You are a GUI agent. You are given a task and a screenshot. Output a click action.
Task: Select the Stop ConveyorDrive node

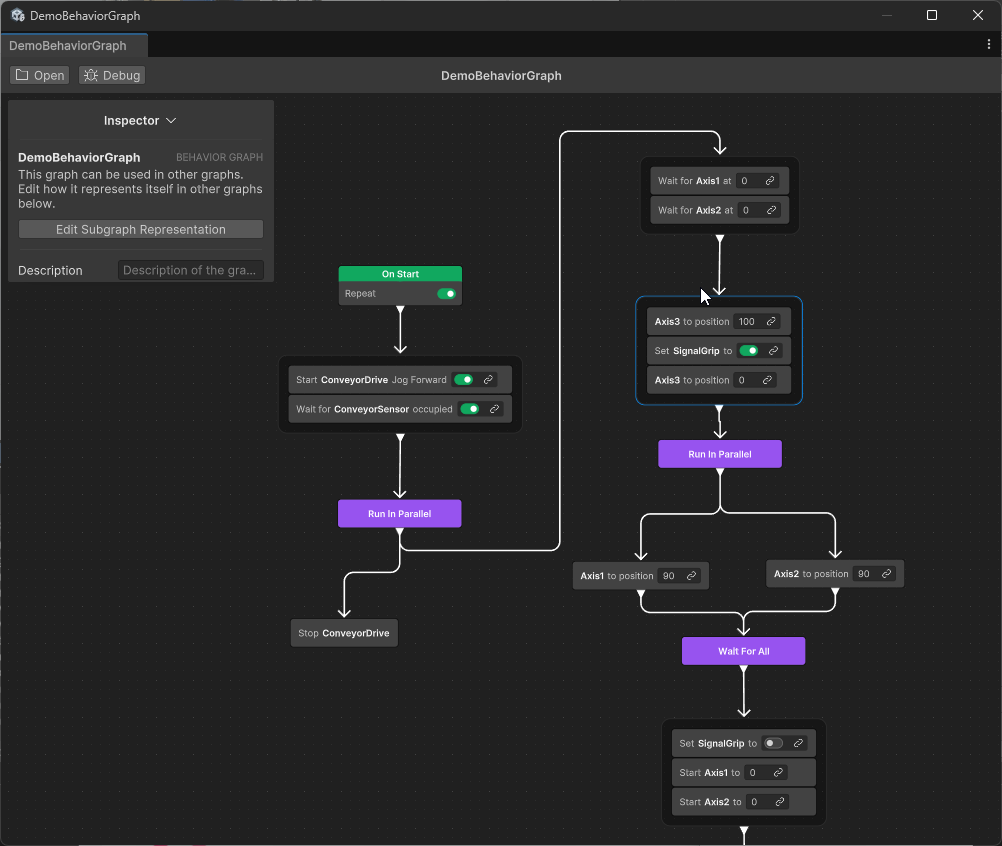(344, 633)
